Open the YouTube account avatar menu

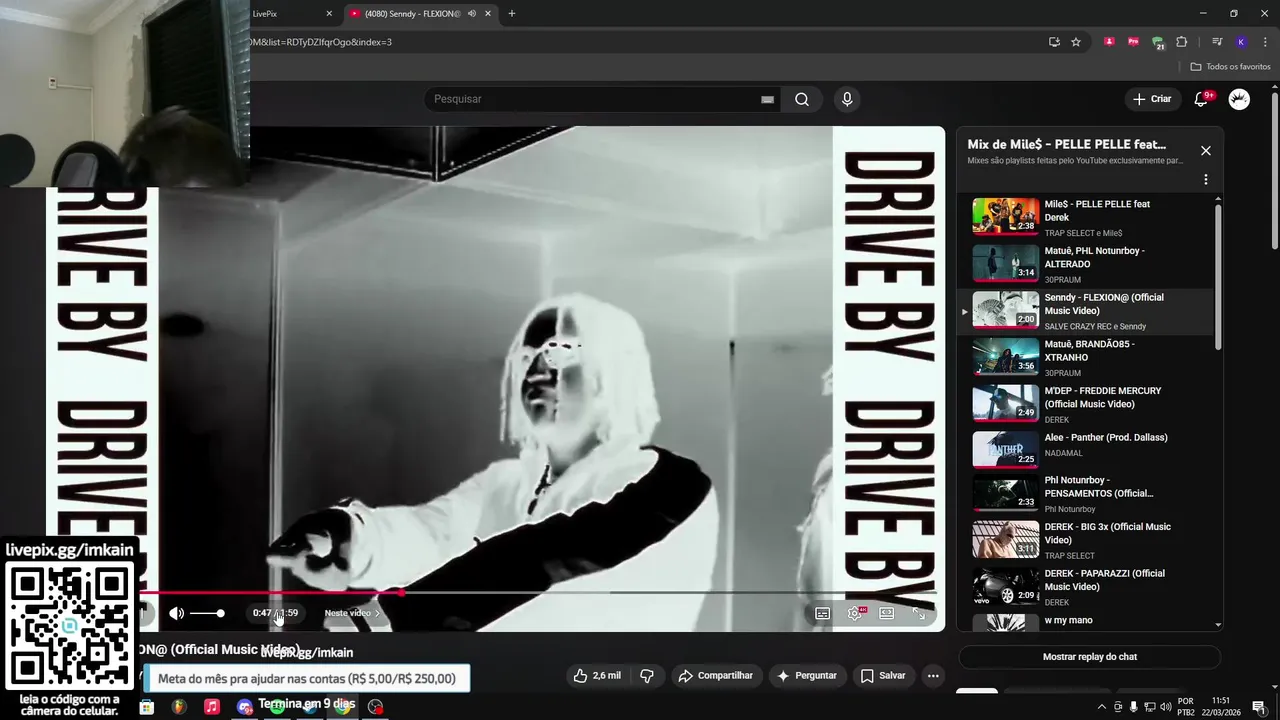pyautogui.click(x=1239, y=99)
